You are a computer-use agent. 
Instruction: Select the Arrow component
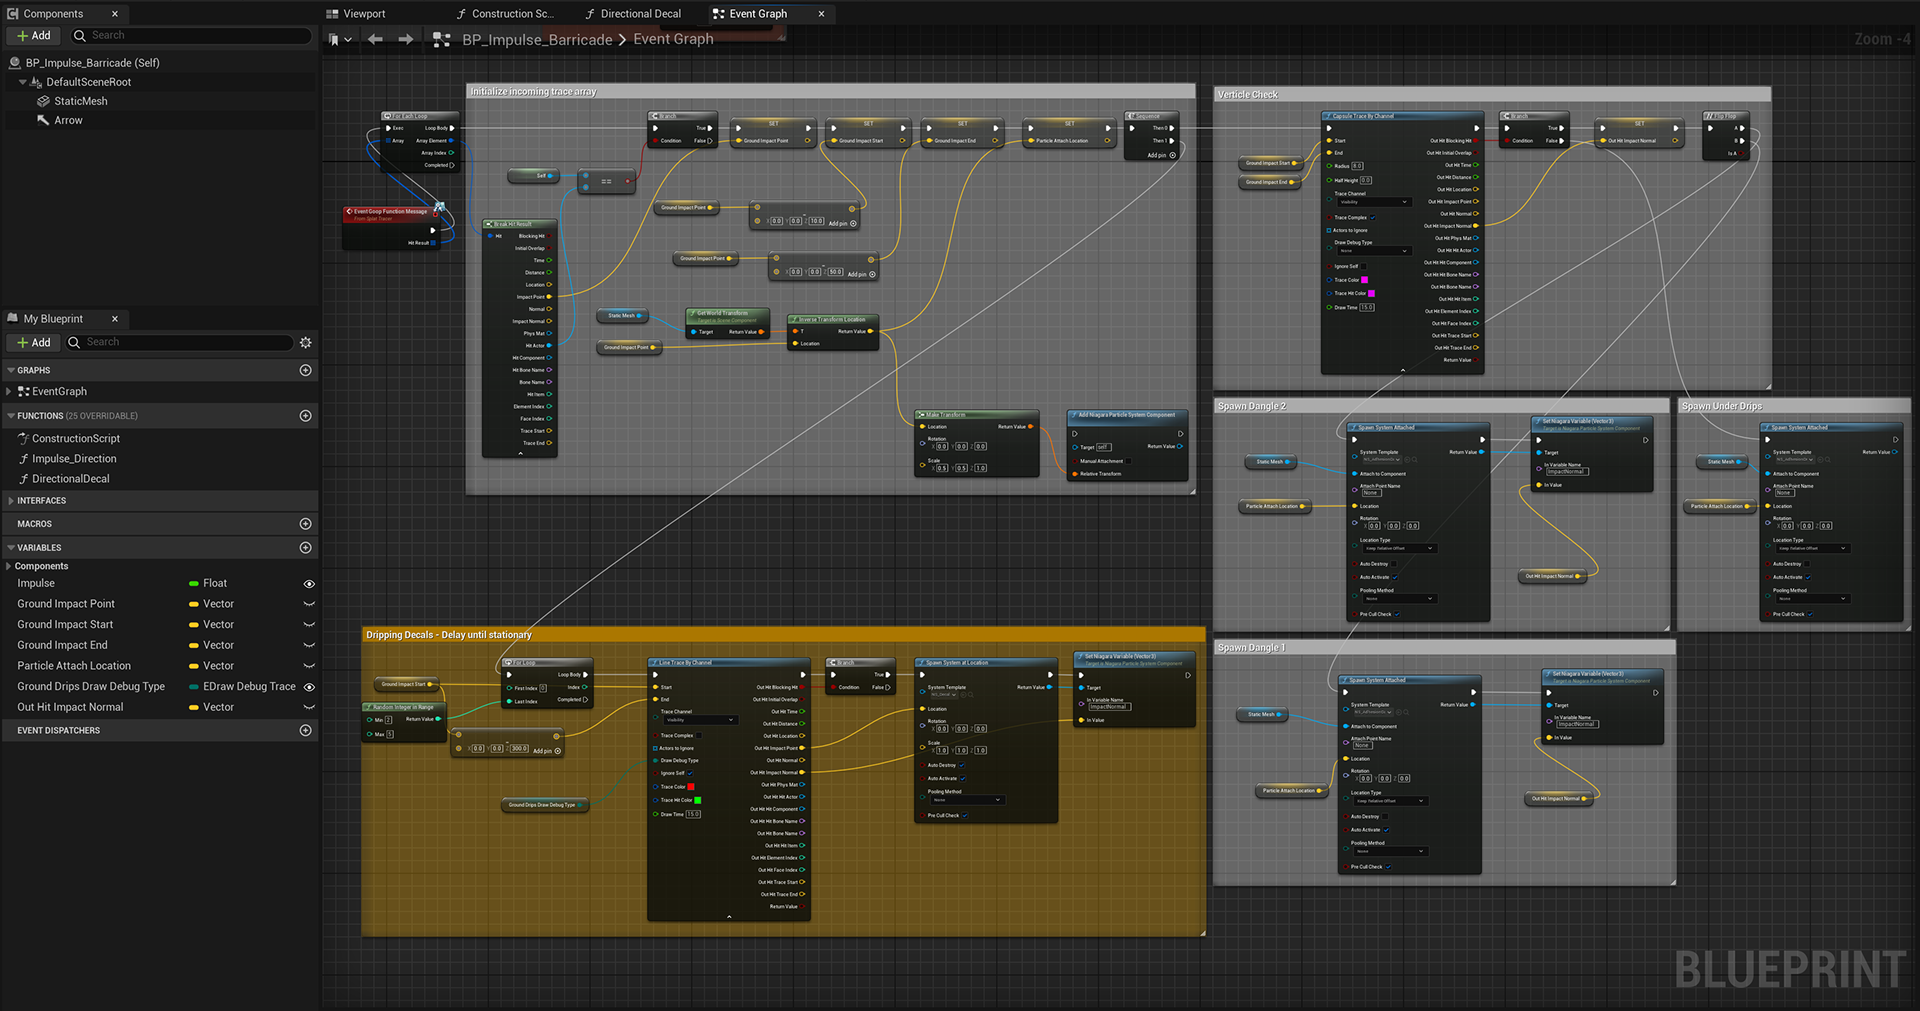68,120
